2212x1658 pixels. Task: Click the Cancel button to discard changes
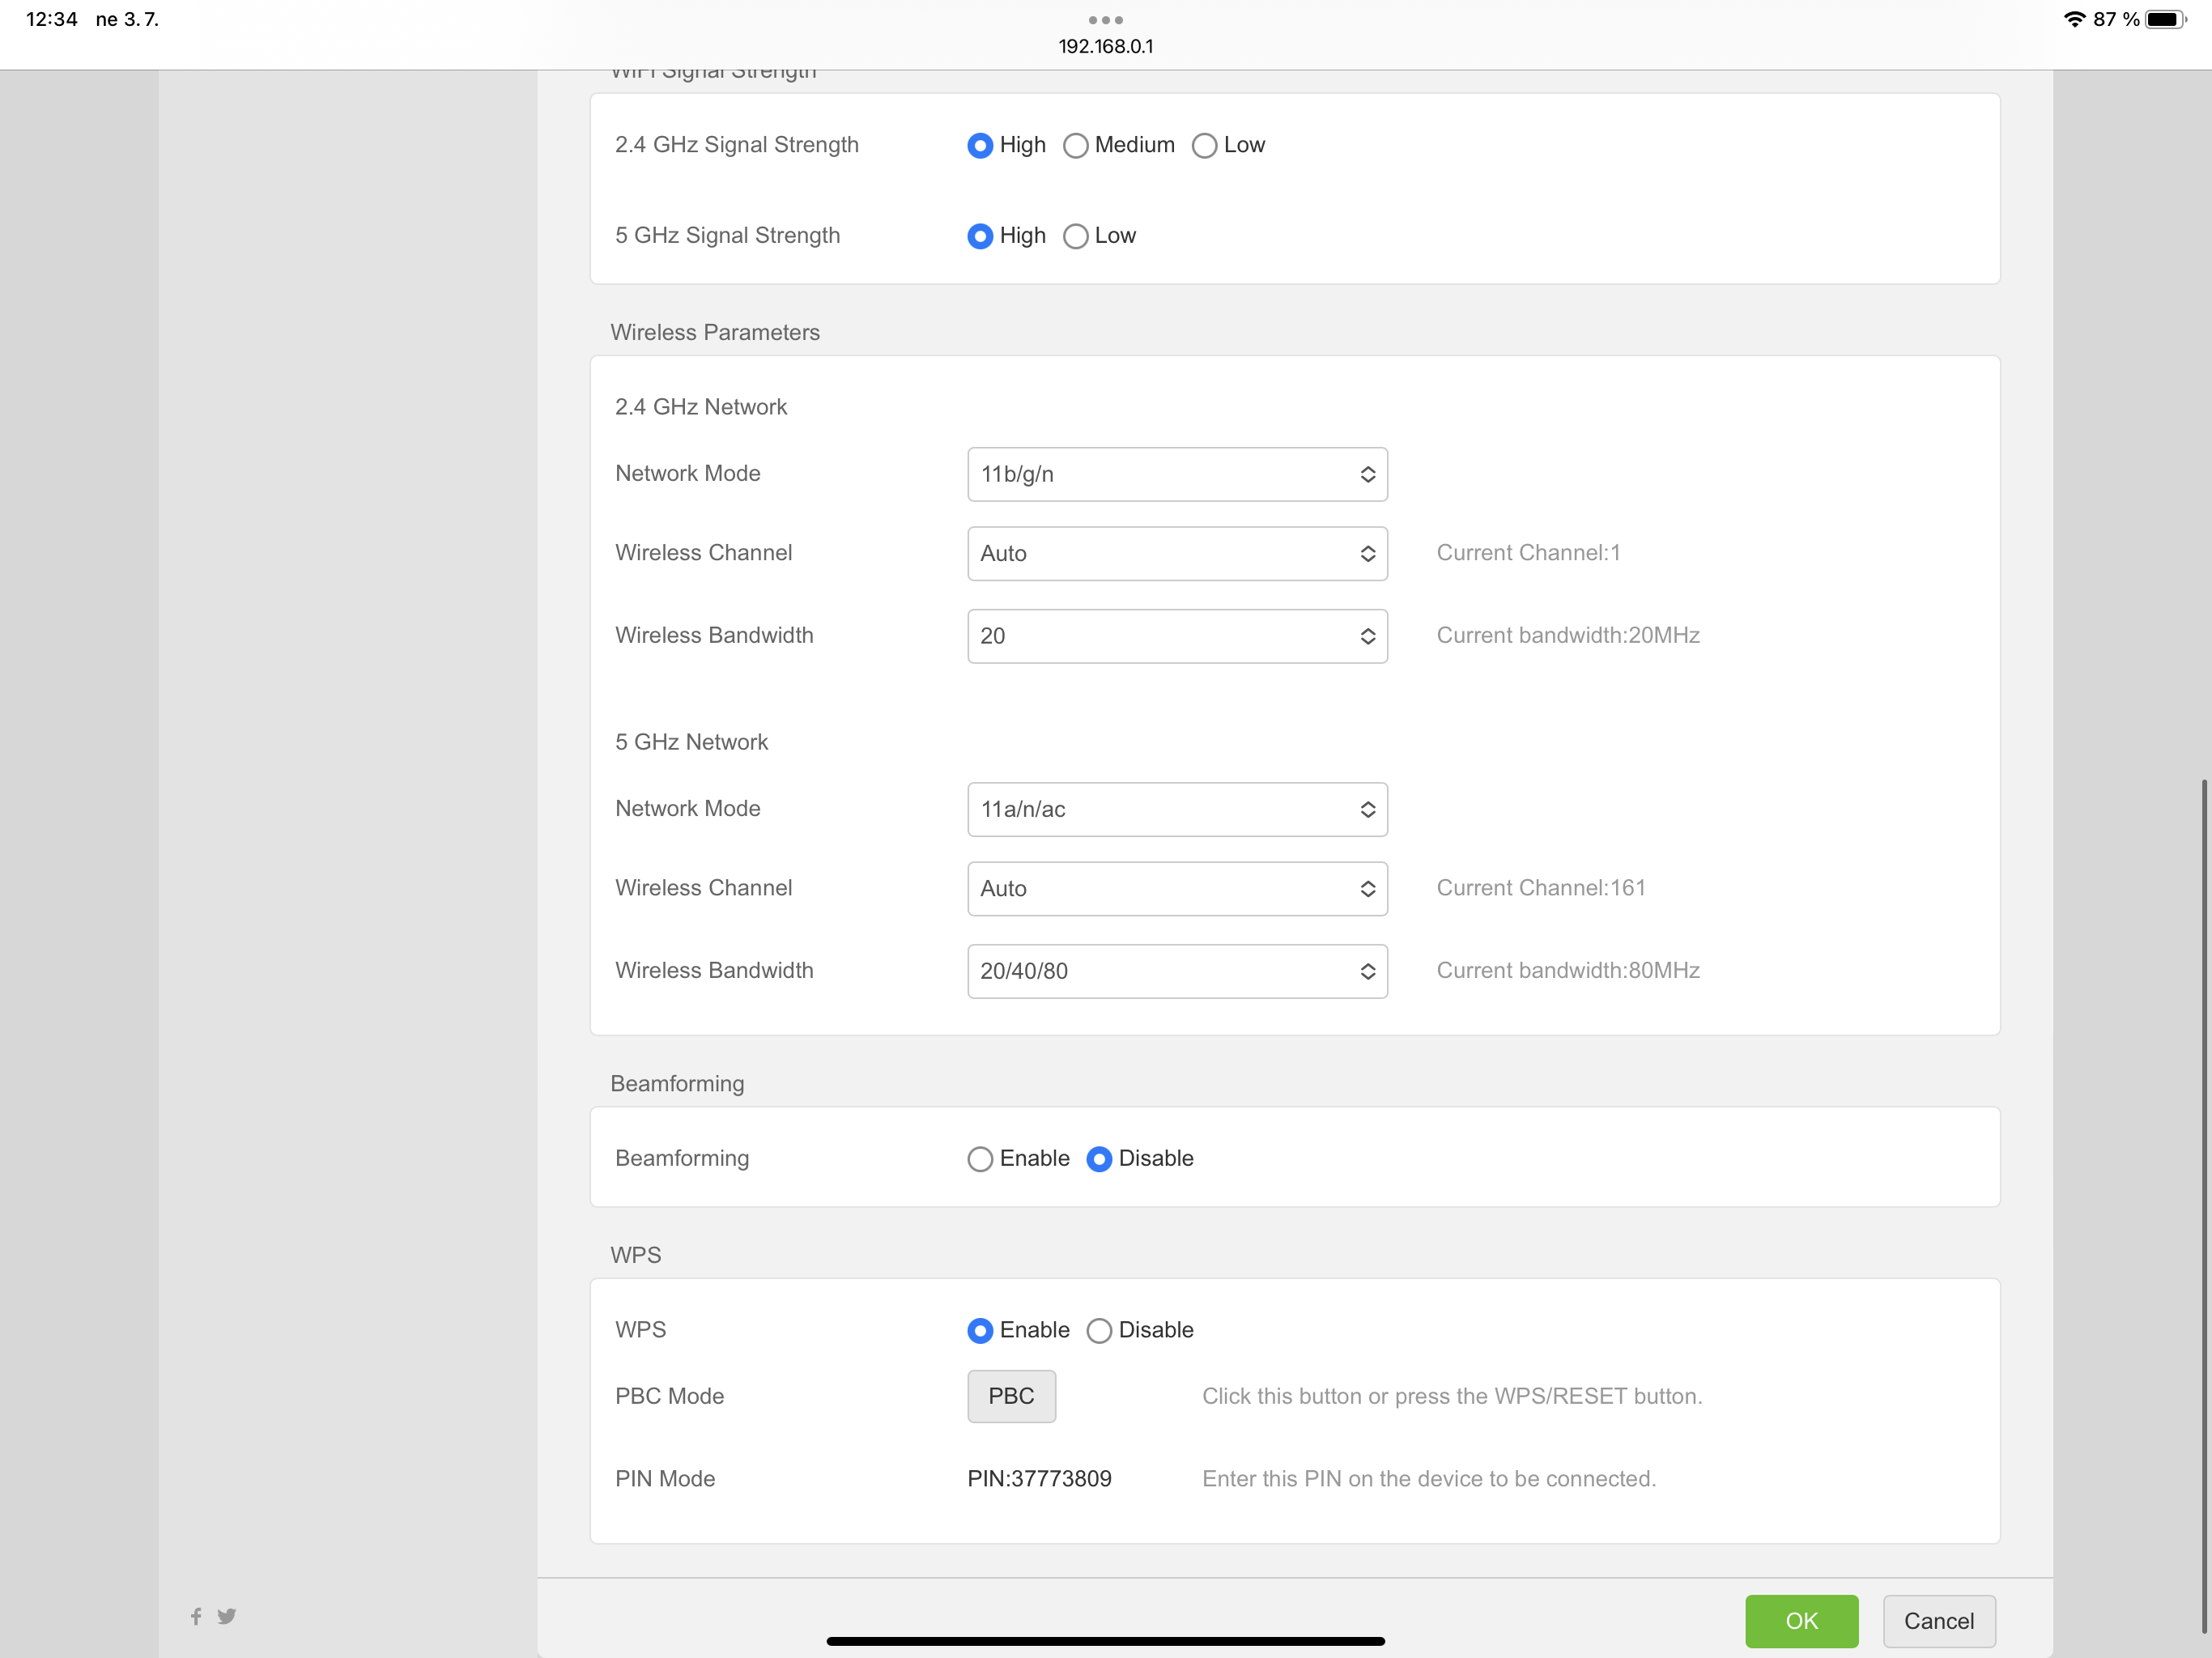(x=1938, y=1618)
